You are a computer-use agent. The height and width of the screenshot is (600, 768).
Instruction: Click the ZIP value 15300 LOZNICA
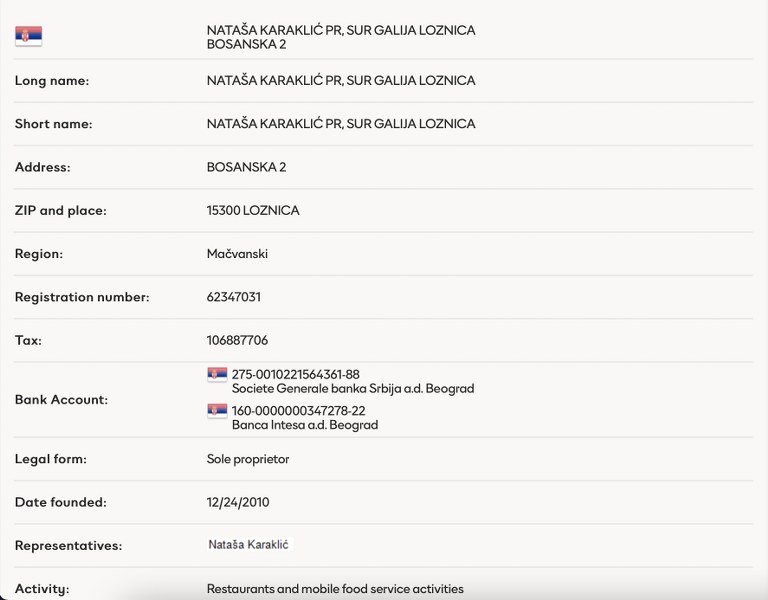click(252, 211)
